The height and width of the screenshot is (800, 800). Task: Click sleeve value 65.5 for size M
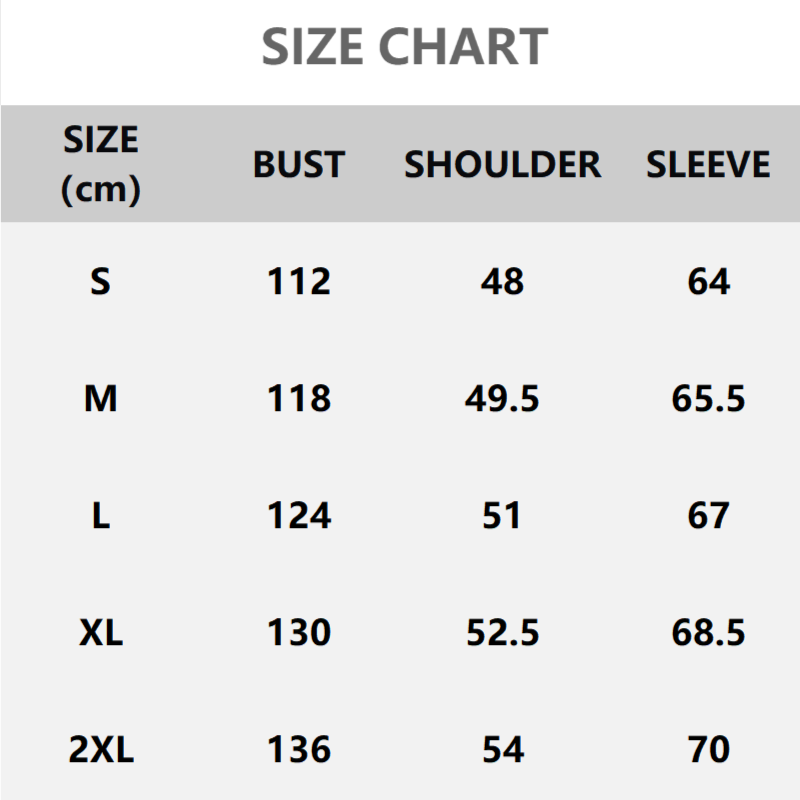(708, 399)
